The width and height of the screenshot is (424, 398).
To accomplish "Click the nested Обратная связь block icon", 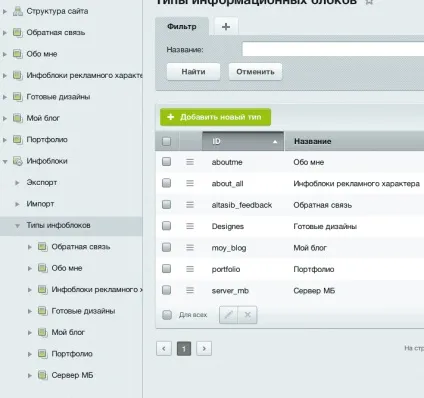I will [x=42, y=247].
